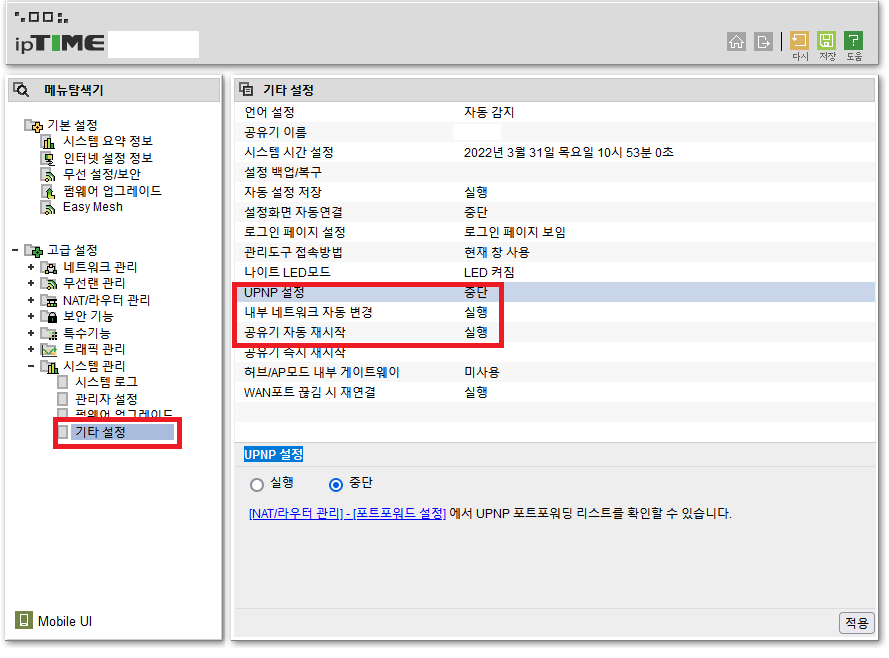Open 무선 설정/보안 menu item

pyautogui.click(x=102, y=175)
